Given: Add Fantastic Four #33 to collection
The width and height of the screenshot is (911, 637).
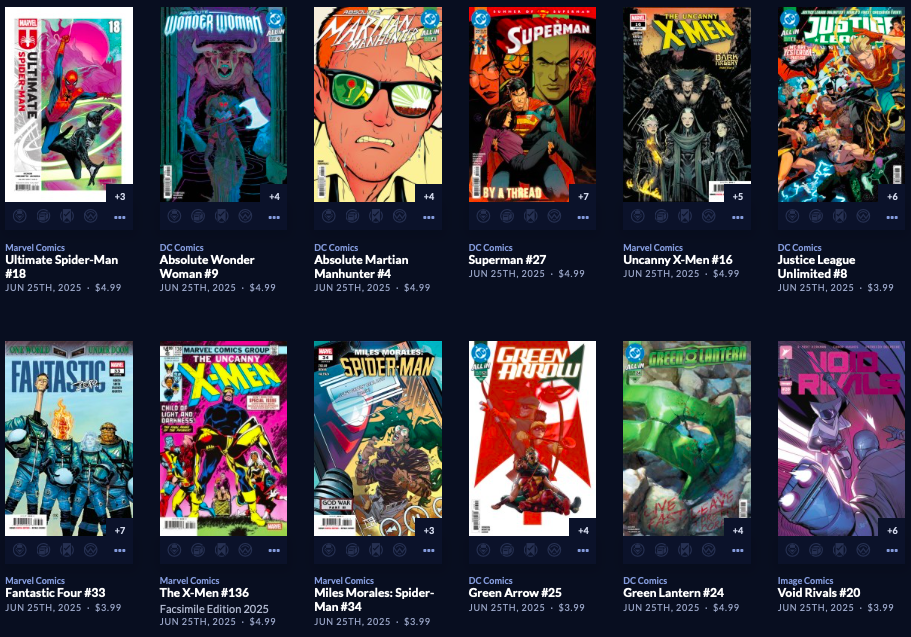Looking at the screenshot, I should click(44, 550).
